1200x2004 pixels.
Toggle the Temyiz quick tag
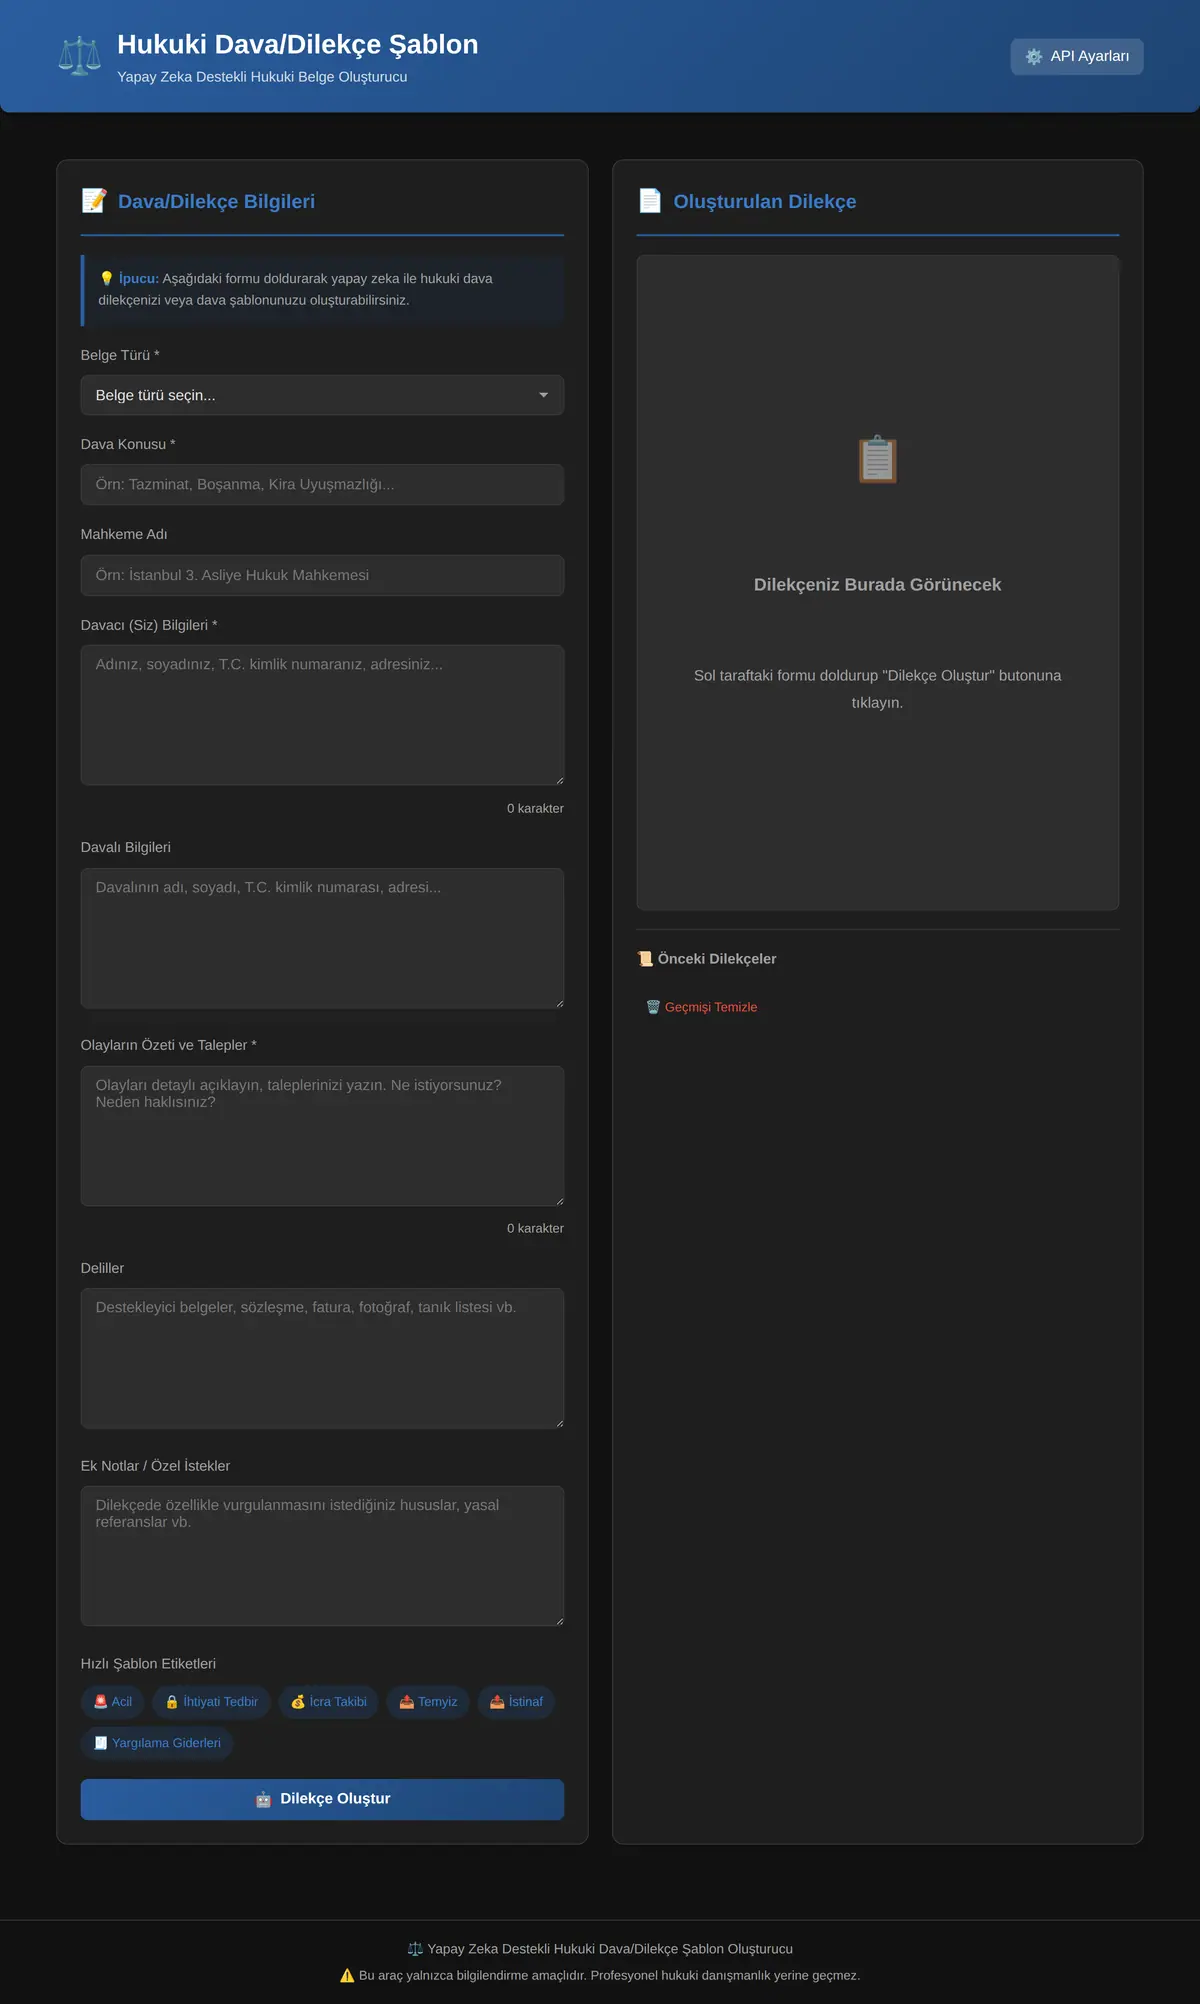(428, 1702)
